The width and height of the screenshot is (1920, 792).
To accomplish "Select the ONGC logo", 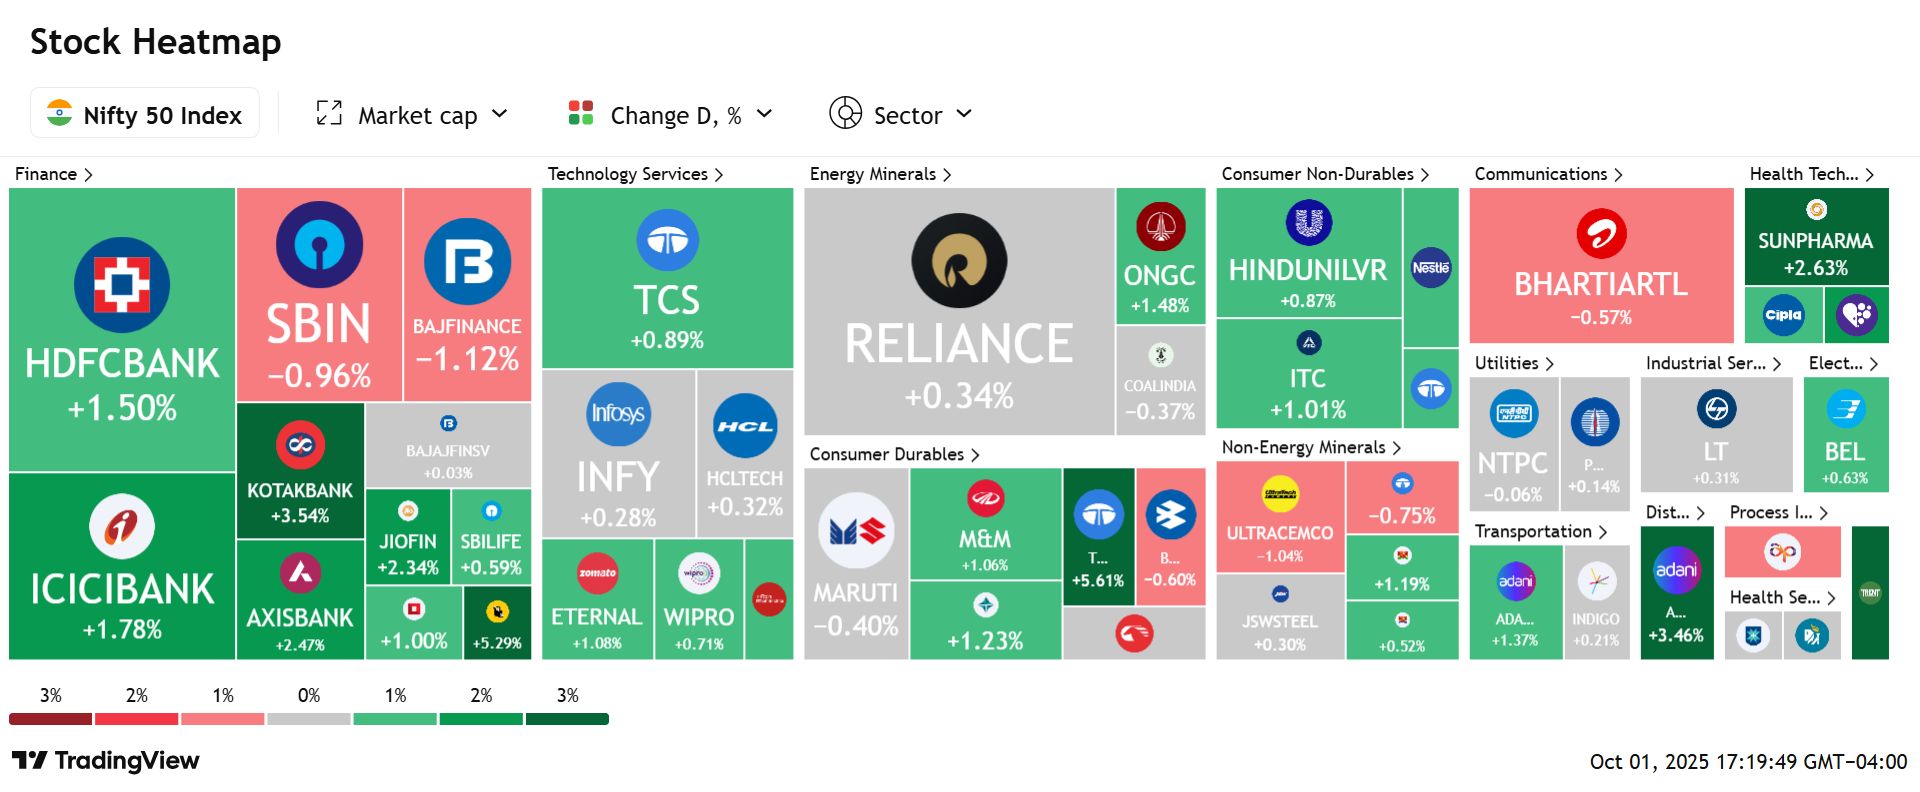I will click(1160, 227).
